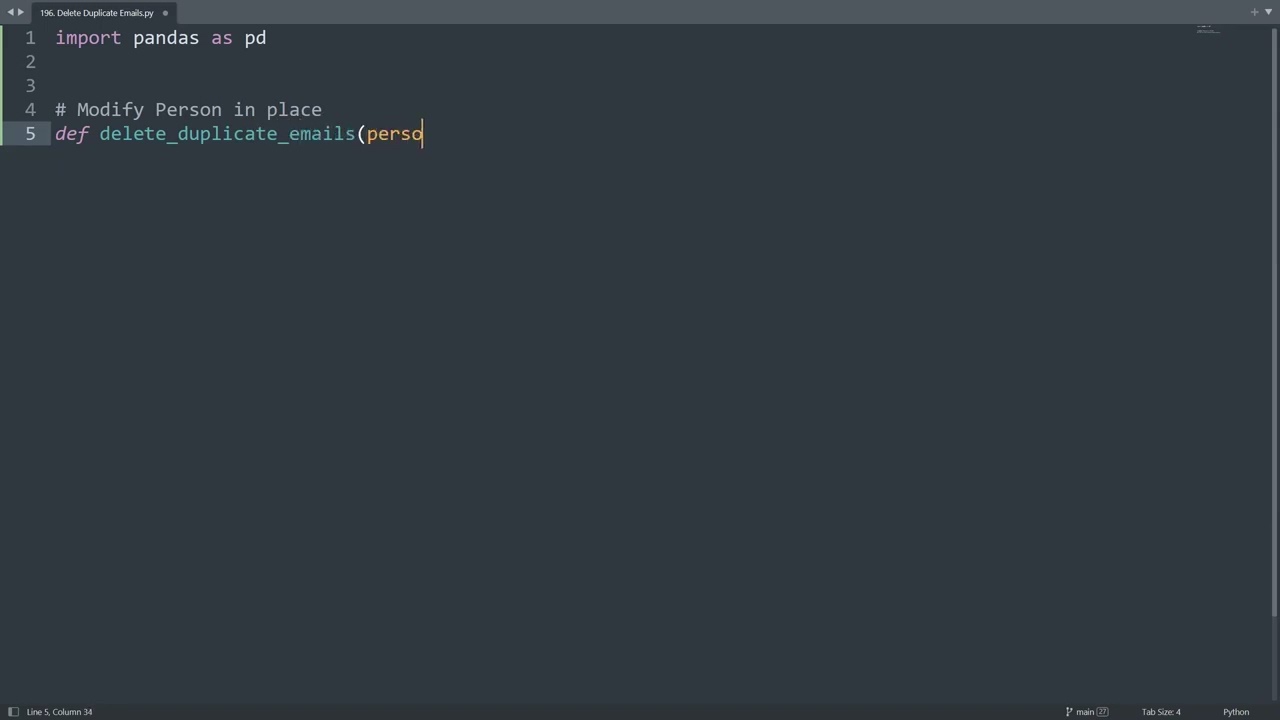The height and width of the screenshot is (720, 1280).
Task: Open the Python syntax selector
Action: pos(1236,712)
